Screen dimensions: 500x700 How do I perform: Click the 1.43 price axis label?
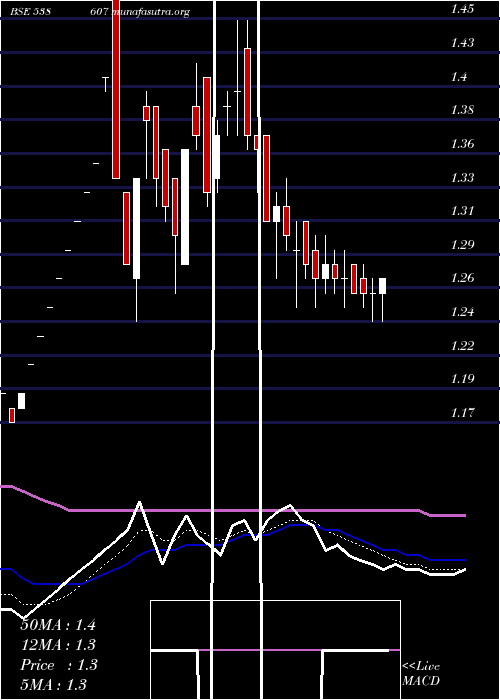click(460, 43)
